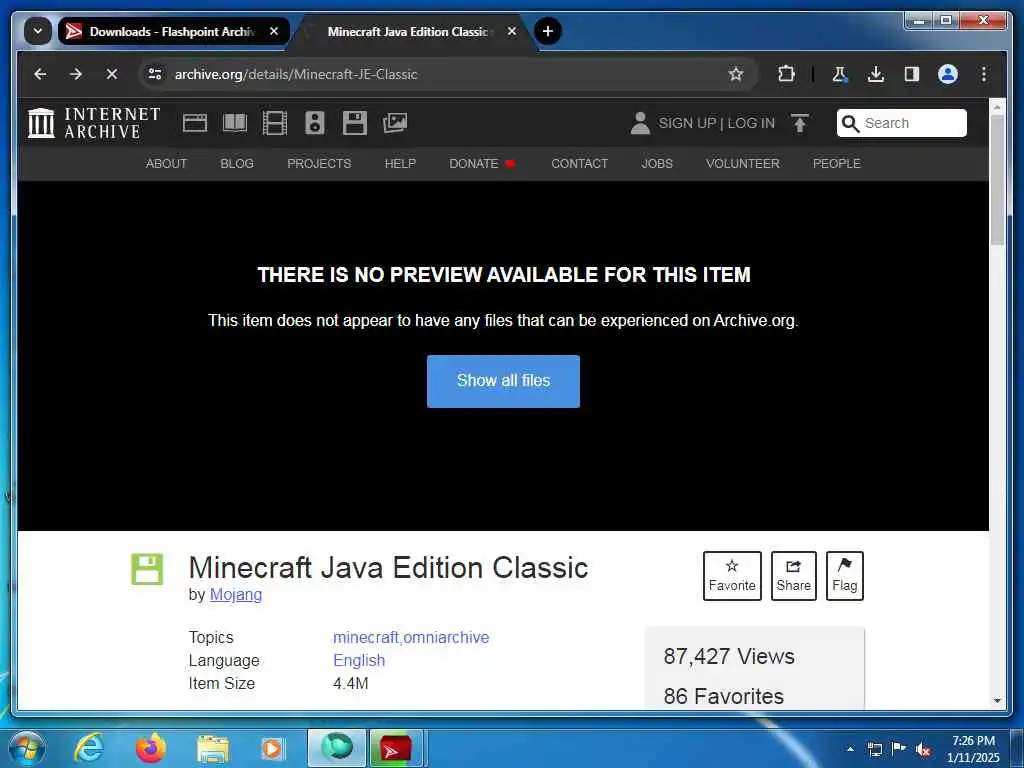Click the scrollbar down arrow
1024x768 pixels.
[x=997, y=701]
